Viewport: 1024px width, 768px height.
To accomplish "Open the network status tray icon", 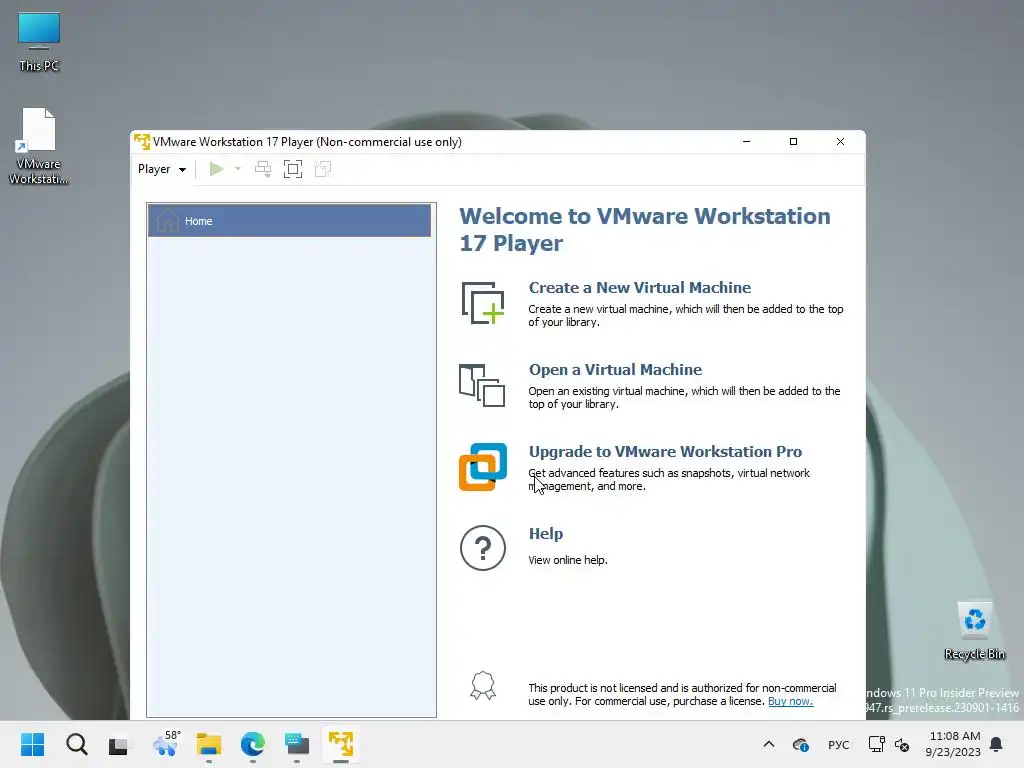I will point(876,744).
